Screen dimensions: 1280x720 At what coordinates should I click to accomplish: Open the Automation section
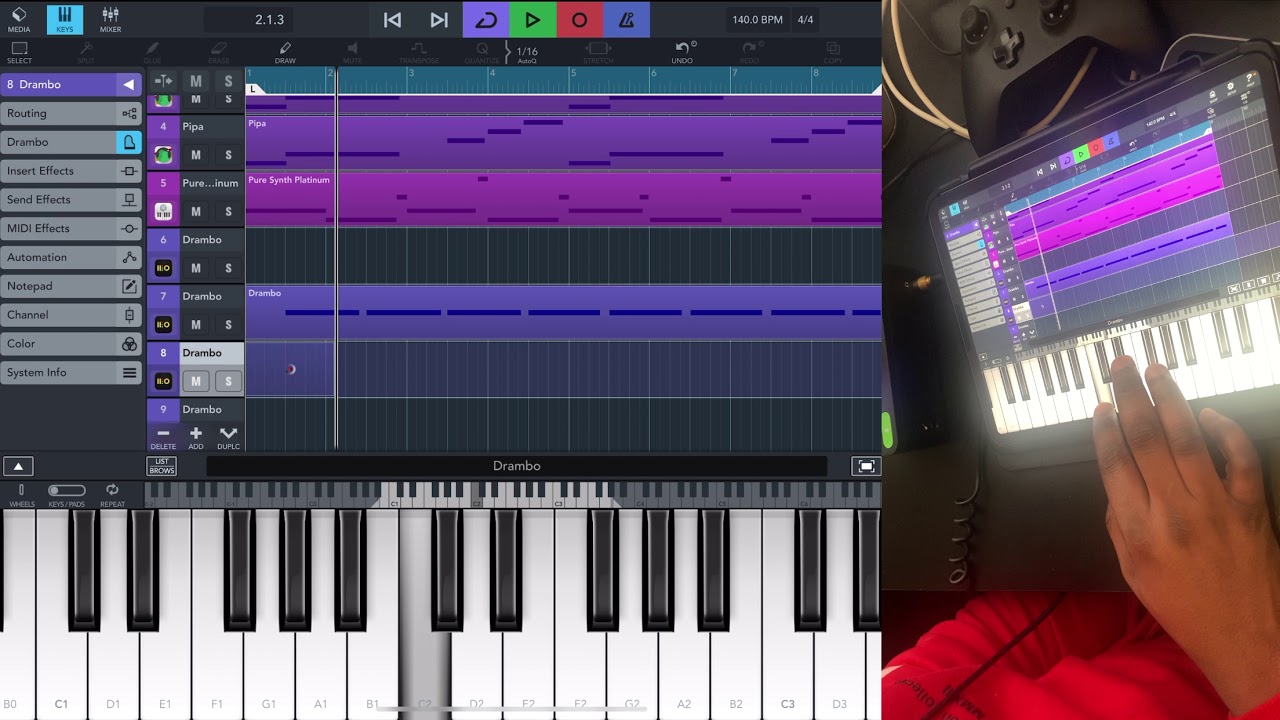pos(71,257)
